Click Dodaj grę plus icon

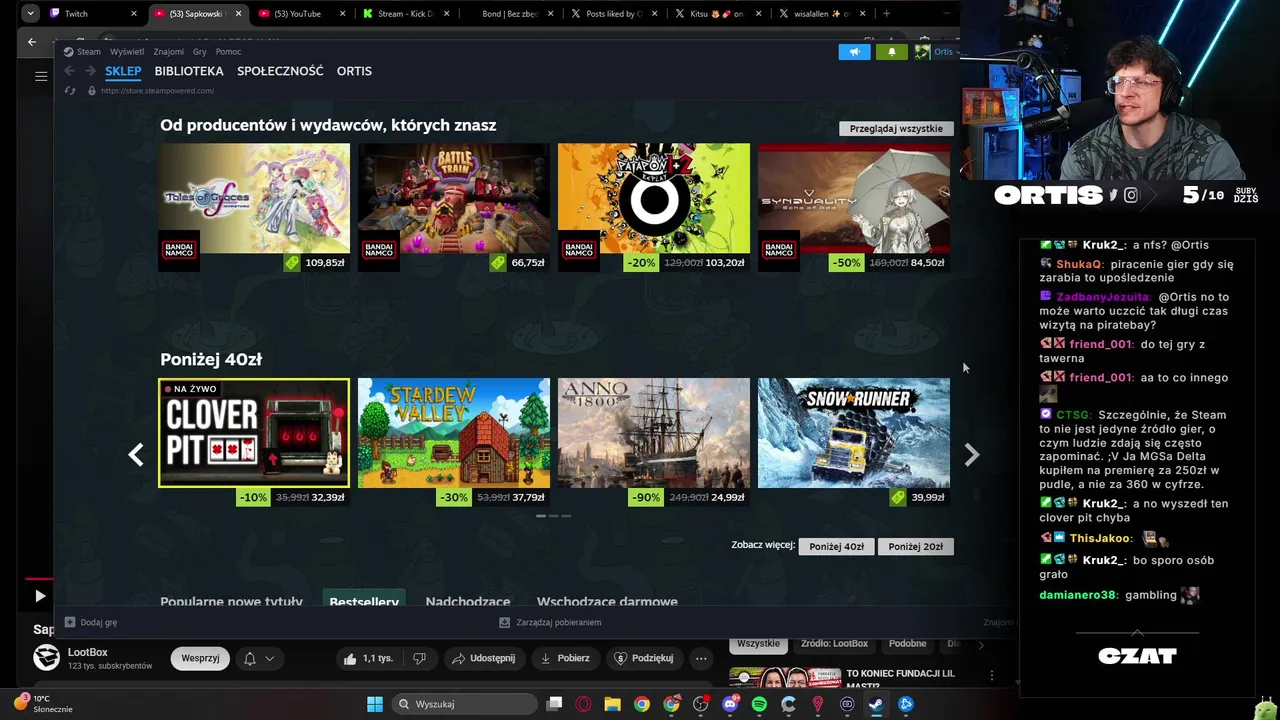click(70, 622)
